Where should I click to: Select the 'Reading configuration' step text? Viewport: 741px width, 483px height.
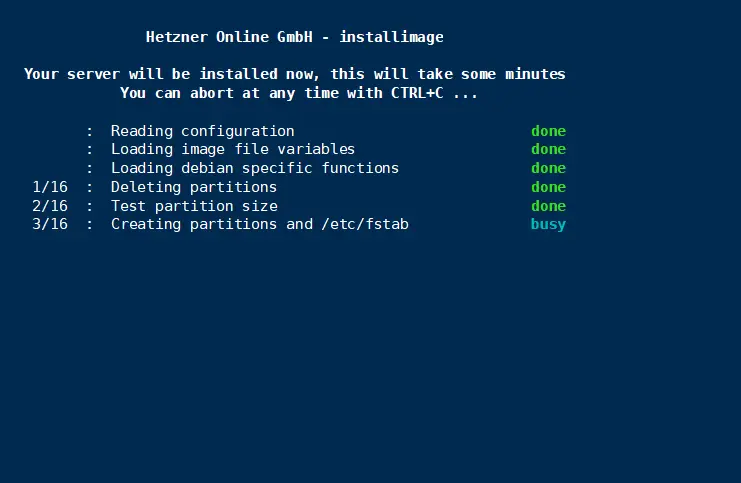[x=202, y=131]
